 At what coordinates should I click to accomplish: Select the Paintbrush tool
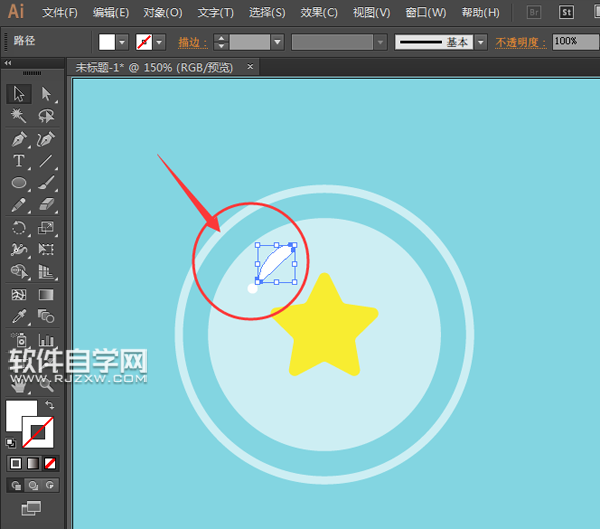(46, 183)
